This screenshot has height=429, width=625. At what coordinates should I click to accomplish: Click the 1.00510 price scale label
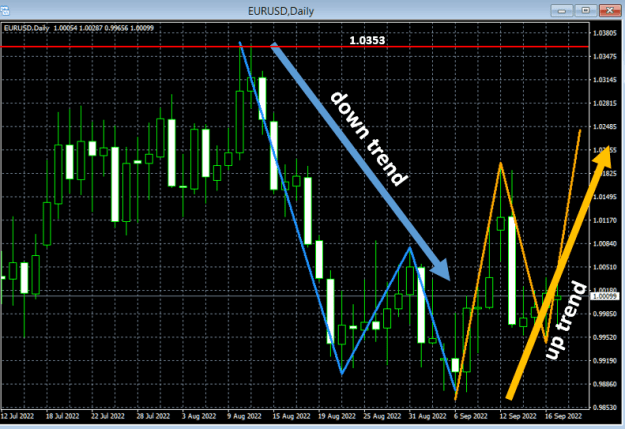(x=605, y=267)
